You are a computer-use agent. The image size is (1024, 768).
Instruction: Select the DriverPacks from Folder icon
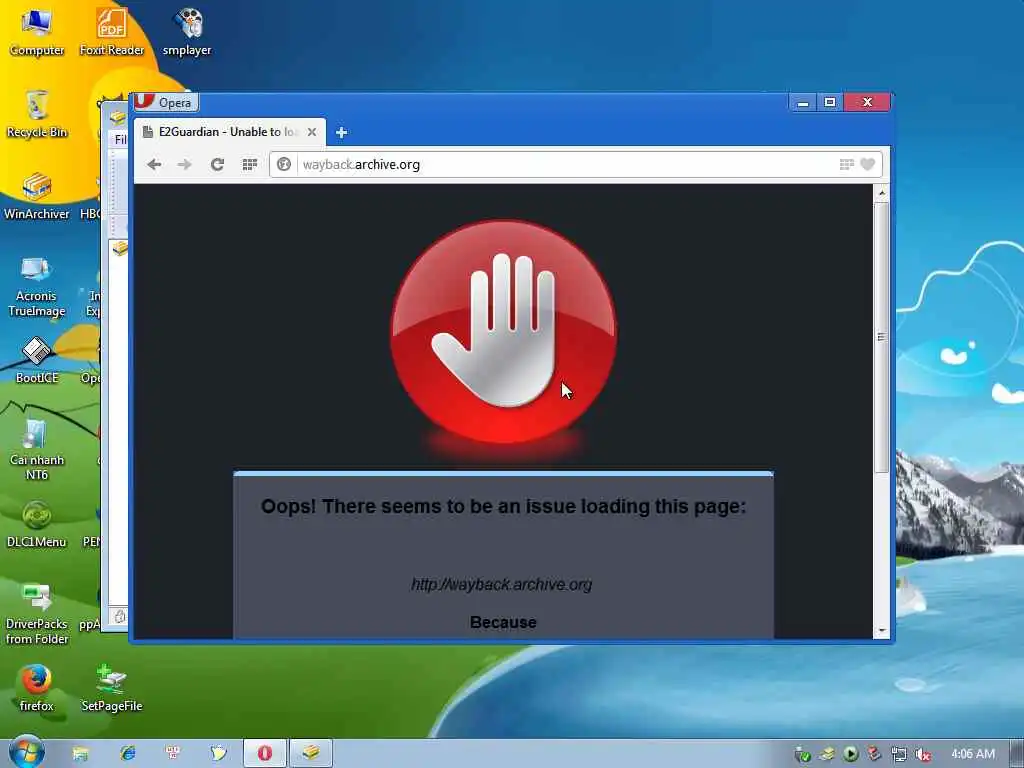pos(37,614)
